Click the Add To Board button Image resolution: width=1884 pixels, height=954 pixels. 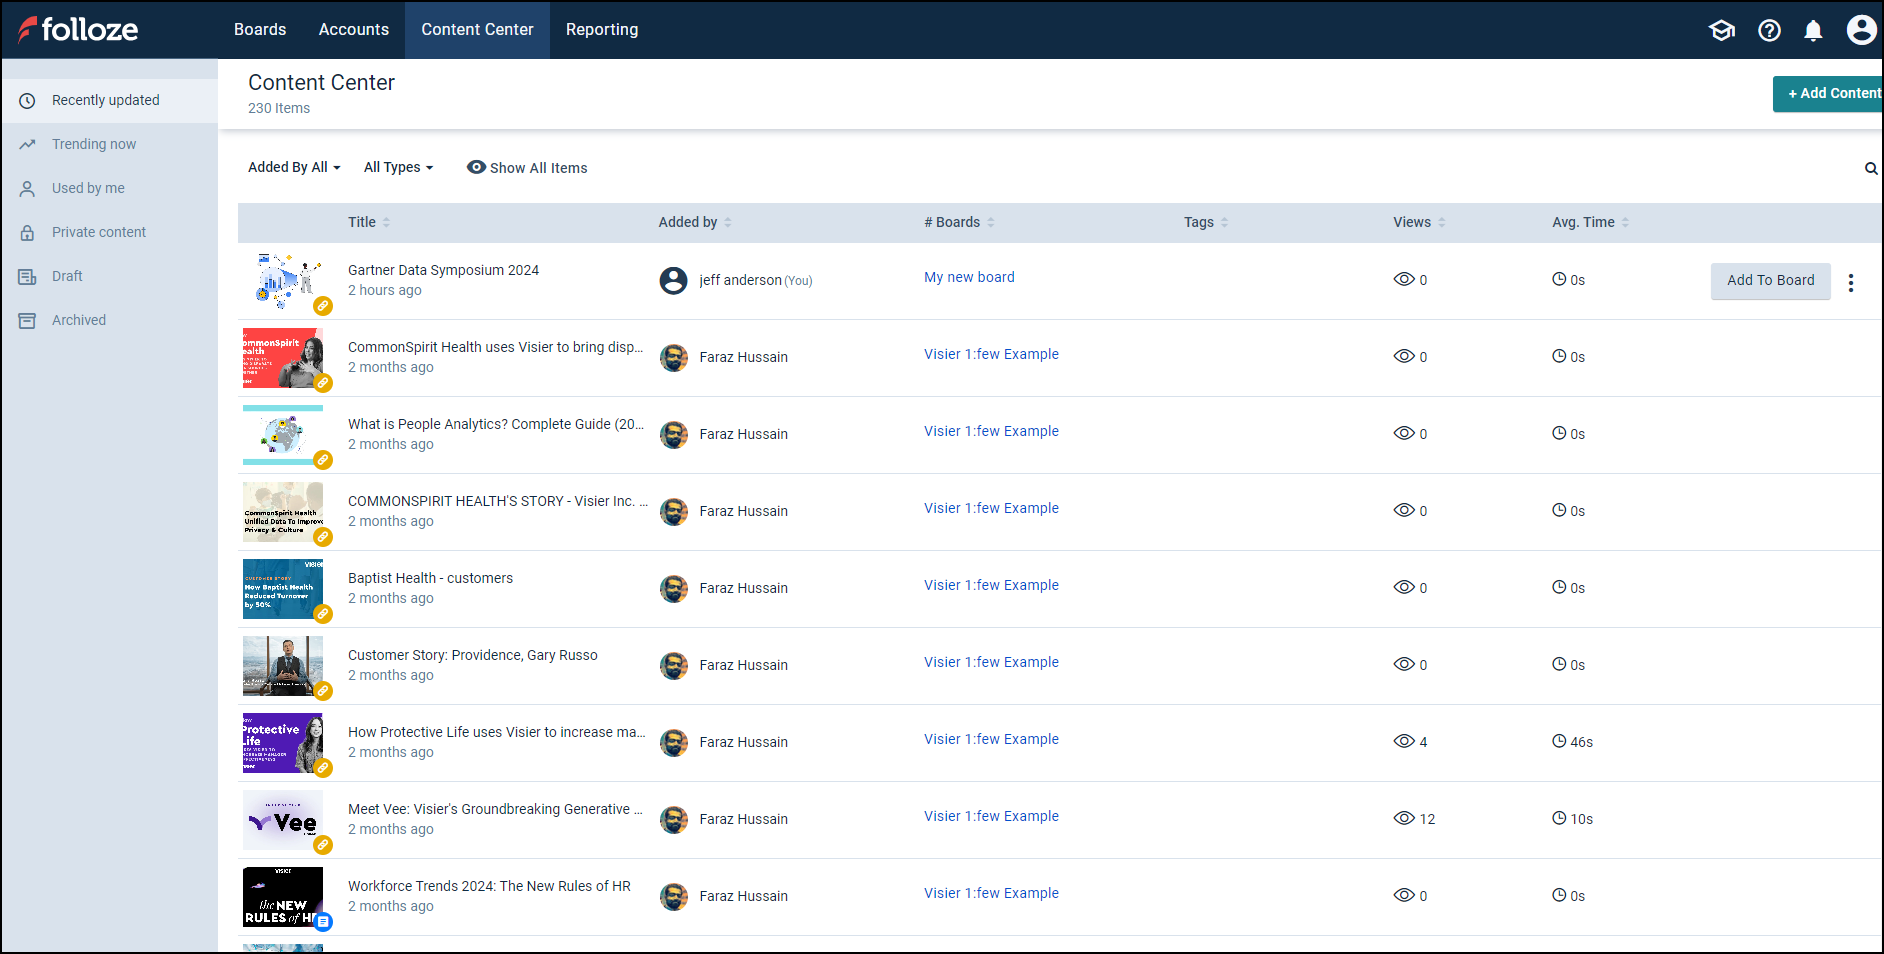coord(1770,280)
